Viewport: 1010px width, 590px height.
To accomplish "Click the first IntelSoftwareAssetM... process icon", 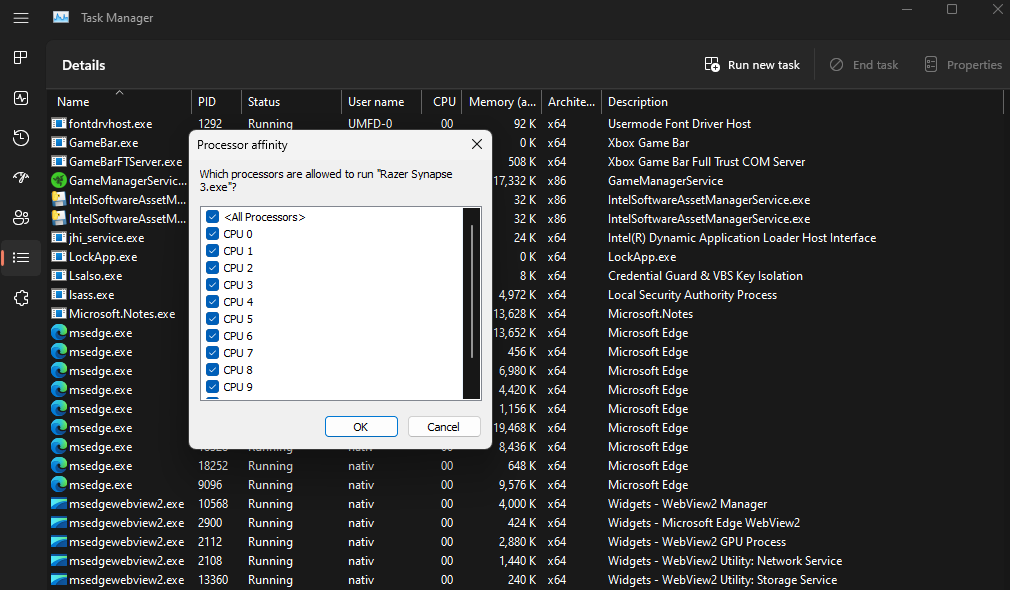I will pyautogui.click(x=59, y=200).
